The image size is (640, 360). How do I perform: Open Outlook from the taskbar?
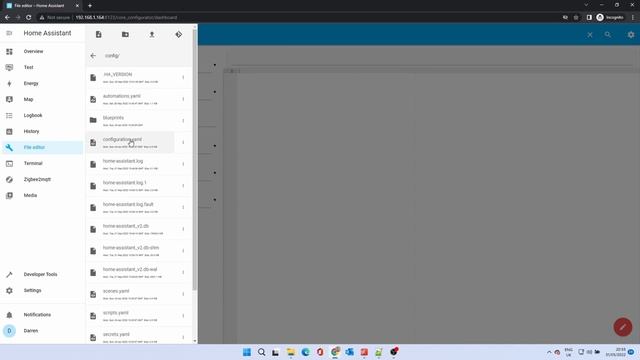tap(349, 352)
